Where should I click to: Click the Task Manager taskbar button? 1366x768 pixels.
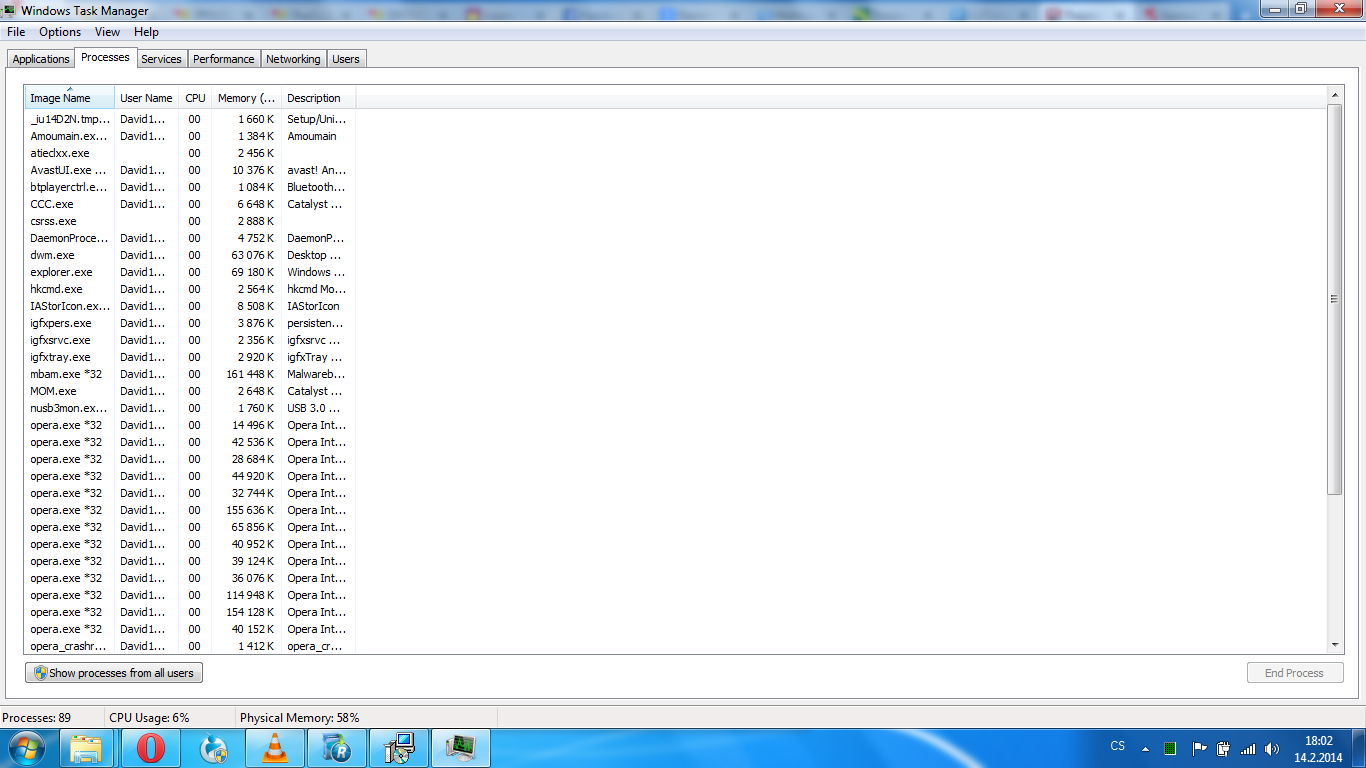tap(461, 748)
